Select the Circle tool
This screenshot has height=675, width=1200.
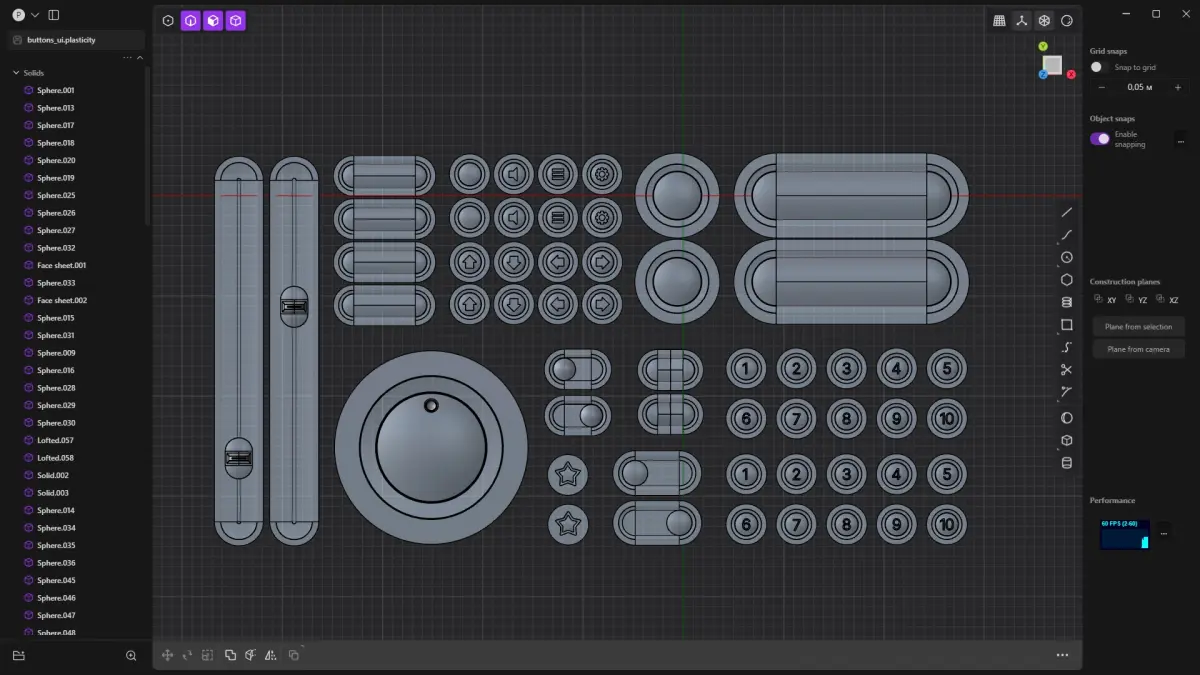pyautogui.click(x=1067, y=257)
